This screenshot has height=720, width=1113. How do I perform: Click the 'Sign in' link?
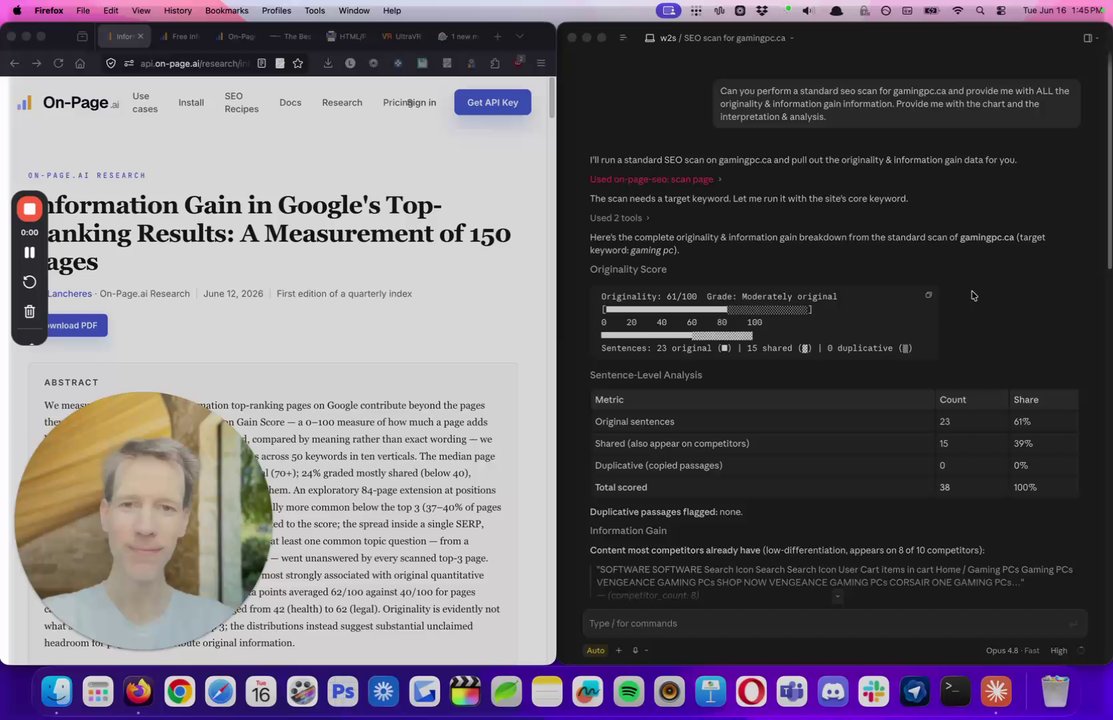(422, 102)
